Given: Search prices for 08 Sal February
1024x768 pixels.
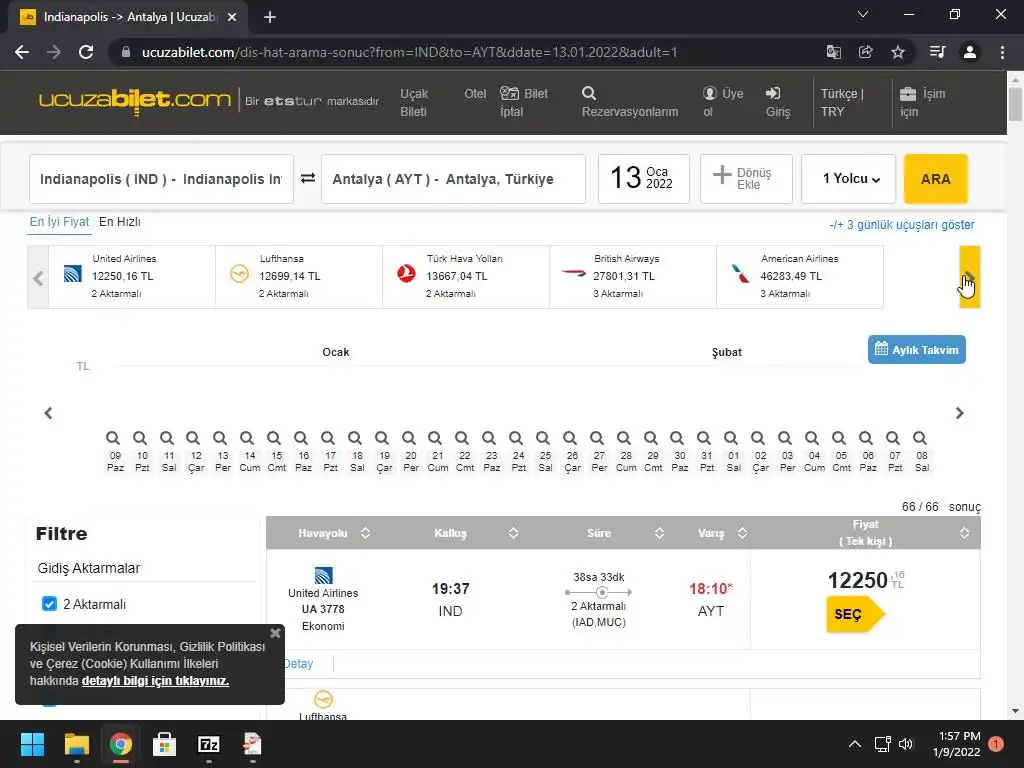Looking at the screenshot, I should click(920, 438).
